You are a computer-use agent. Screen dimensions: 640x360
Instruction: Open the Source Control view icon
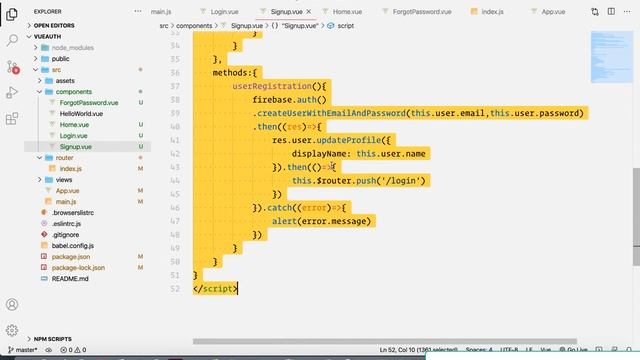(12, 67)
